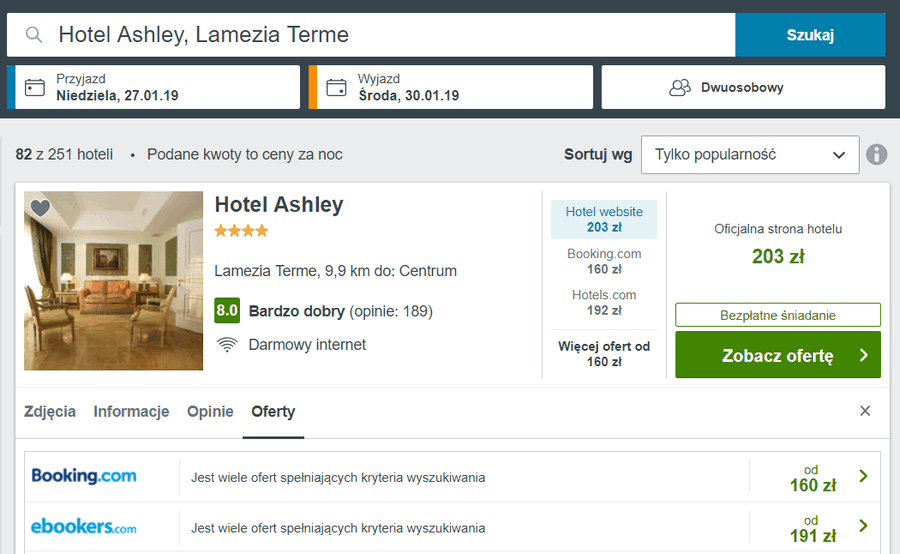Select the Hotels.com 192 zł price link
Viewport: 900px width, 554px height.
click(x=604, y=302)
